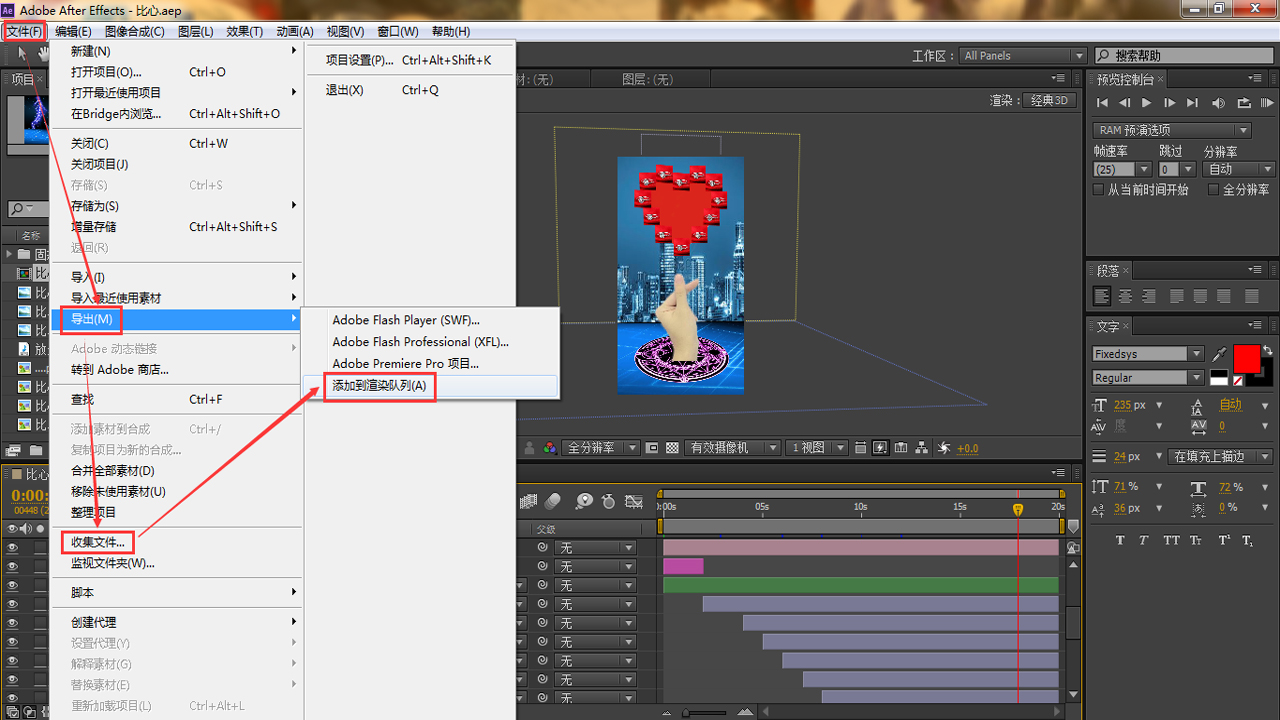Open 效果(T) menu in menu bar
The height and width of the screenshot is (720, 1280).
coord(245,32)
